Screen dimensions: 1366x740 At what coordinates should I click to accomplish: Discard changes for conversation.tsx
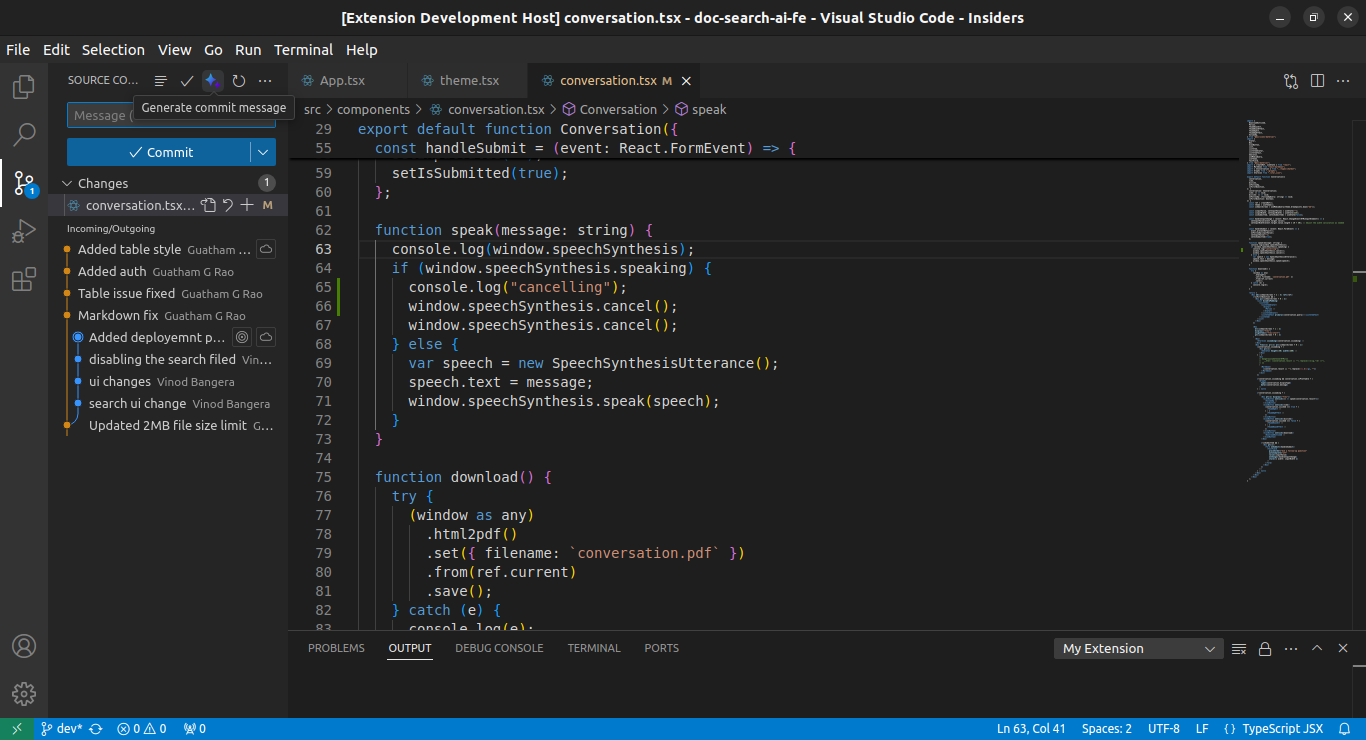228,205
